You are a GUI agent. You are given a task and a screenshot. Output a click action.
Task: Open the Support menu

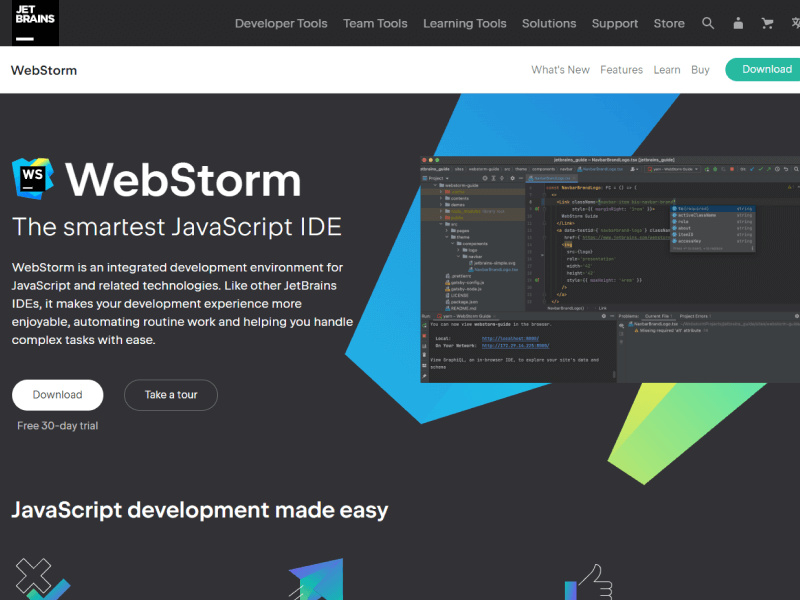(615, 23)
